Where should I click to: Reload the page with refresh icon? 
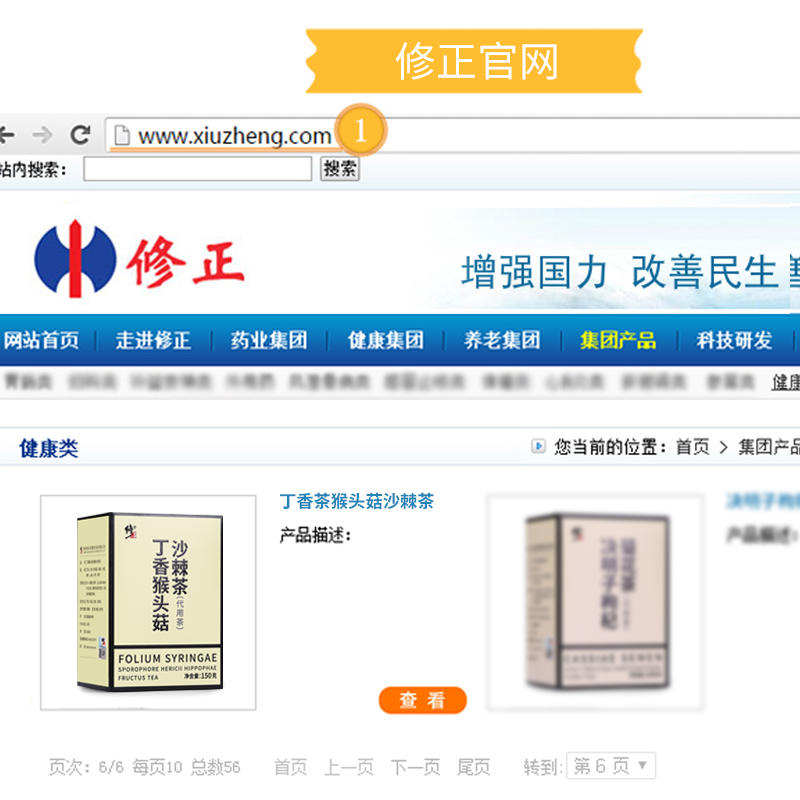(80, 135)
